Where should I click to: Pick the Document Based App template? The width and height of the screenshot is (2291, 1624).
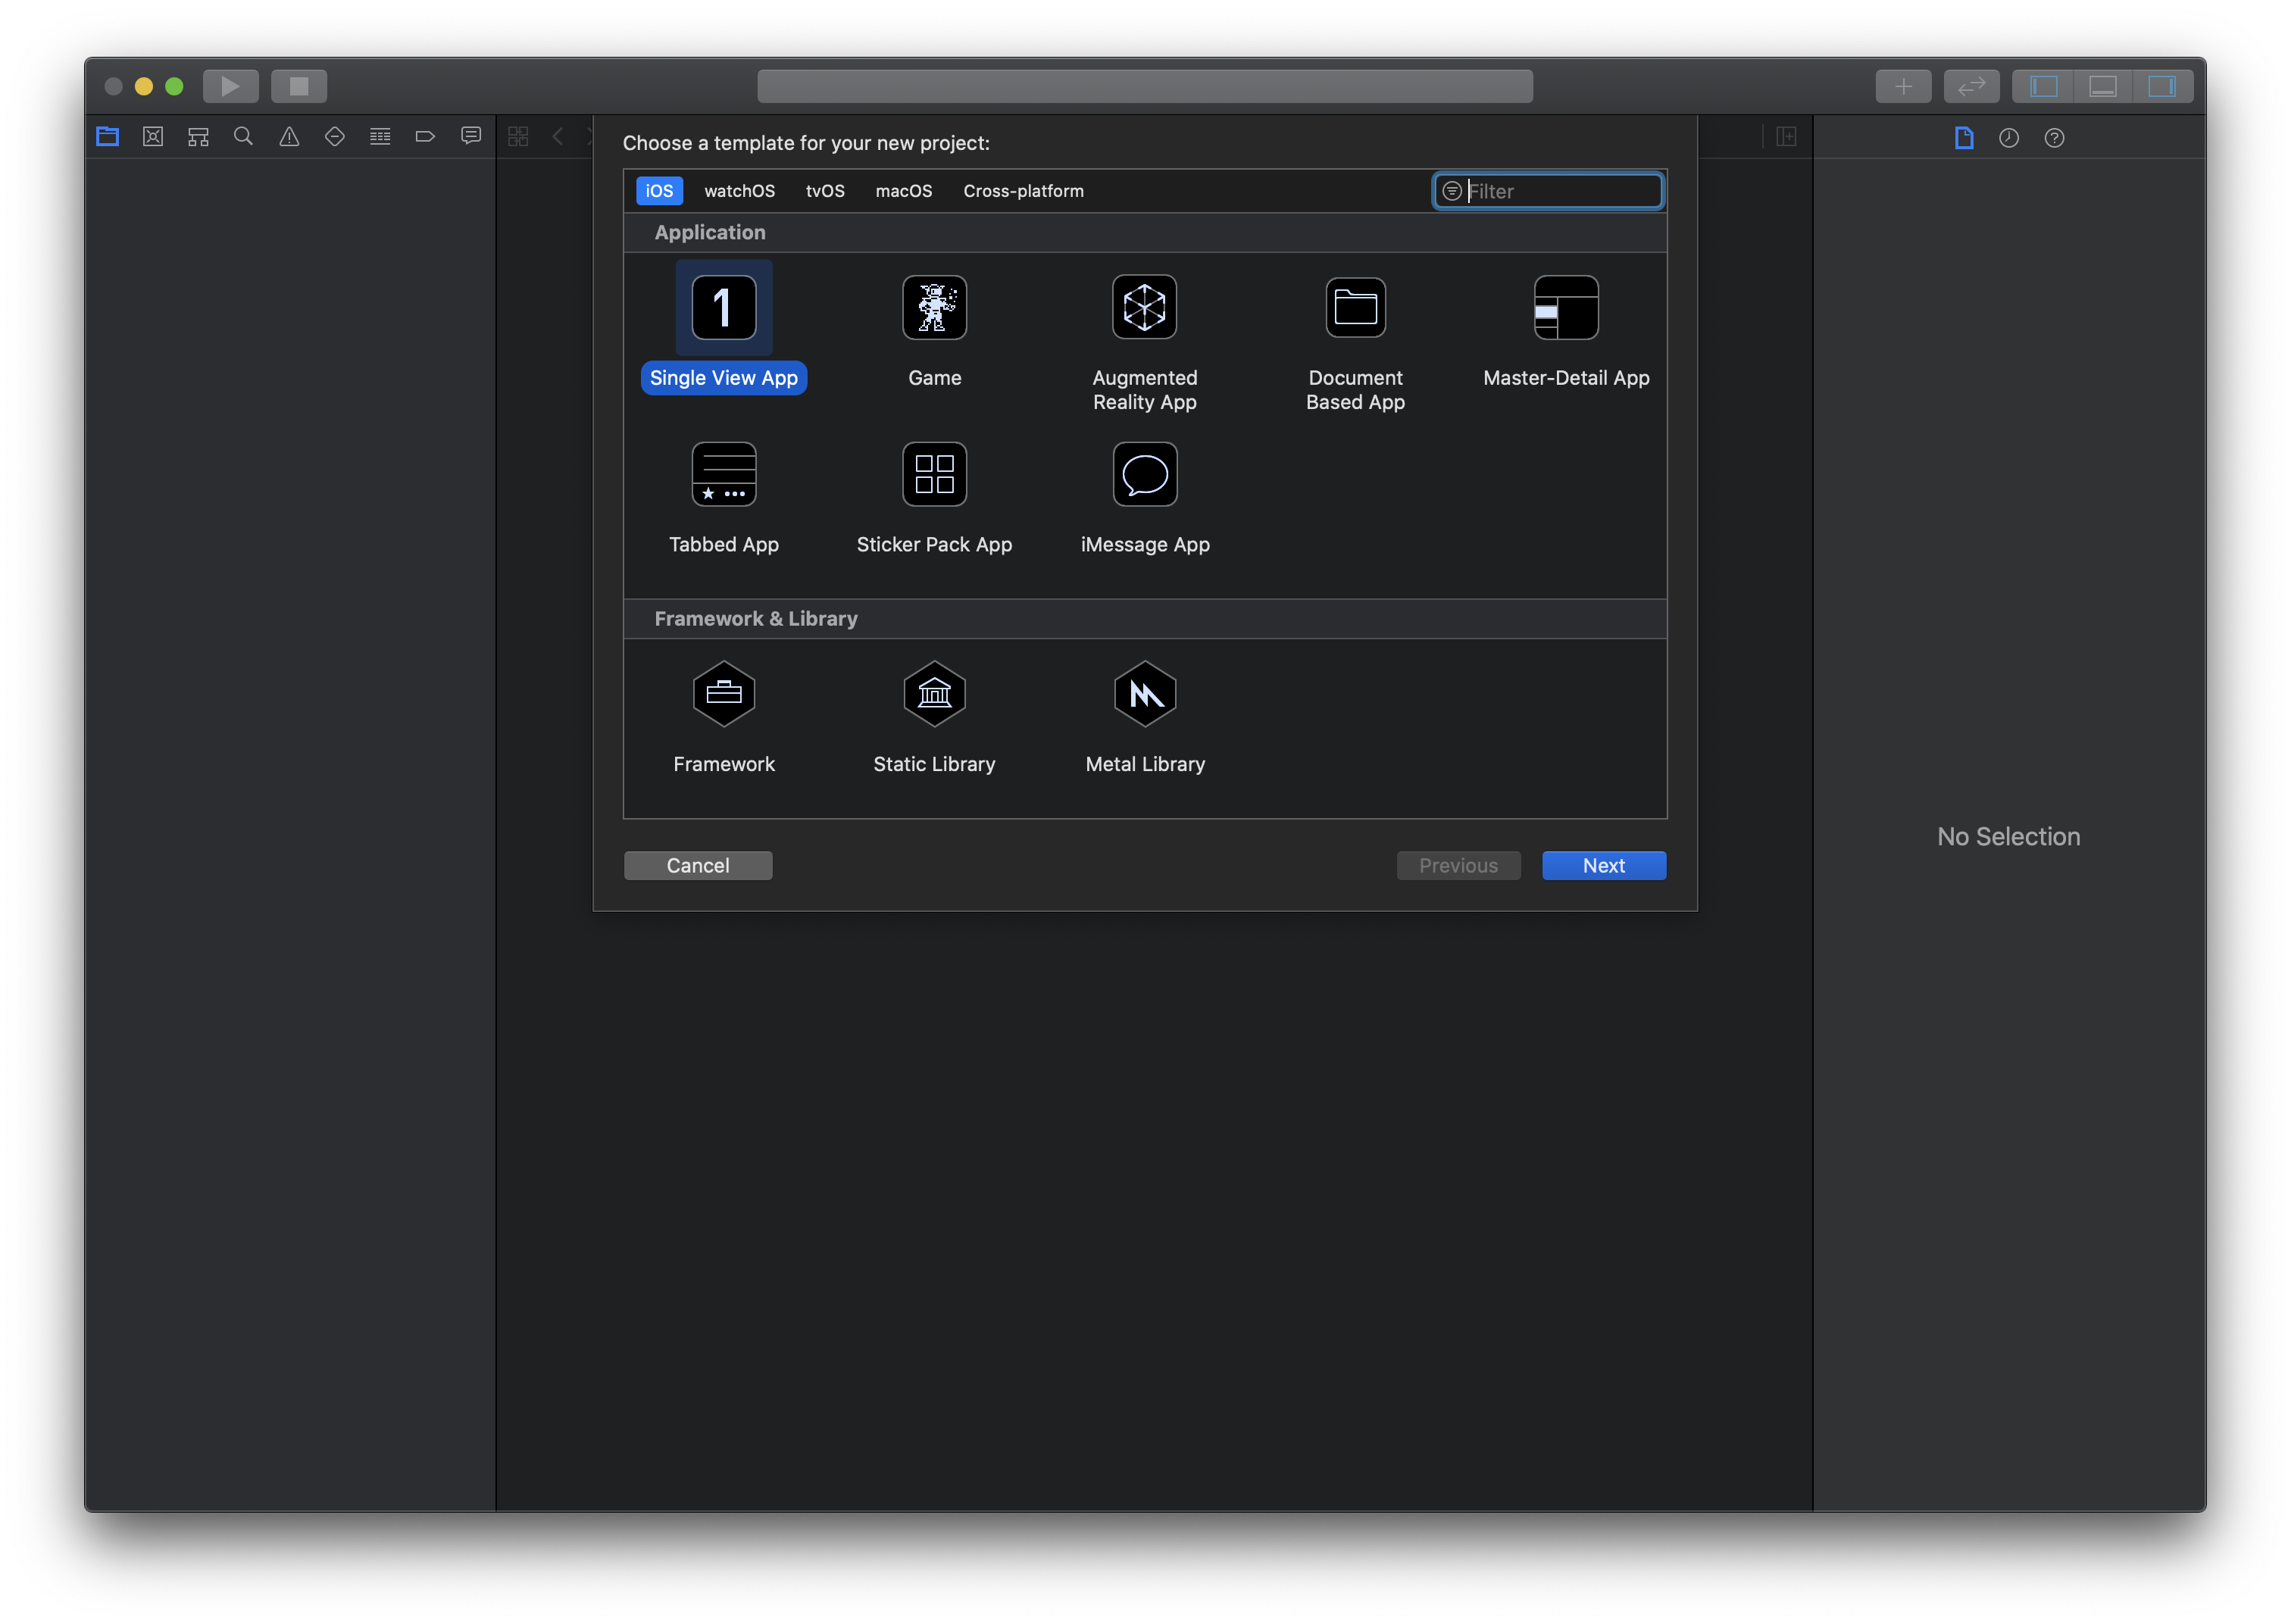(1355, 308)
